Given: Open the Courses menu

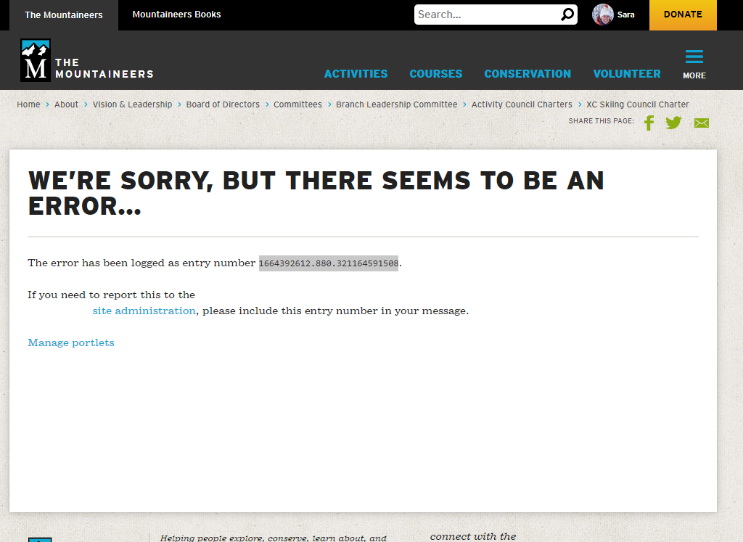Looking at the screenshot, I should click(435, 74).
